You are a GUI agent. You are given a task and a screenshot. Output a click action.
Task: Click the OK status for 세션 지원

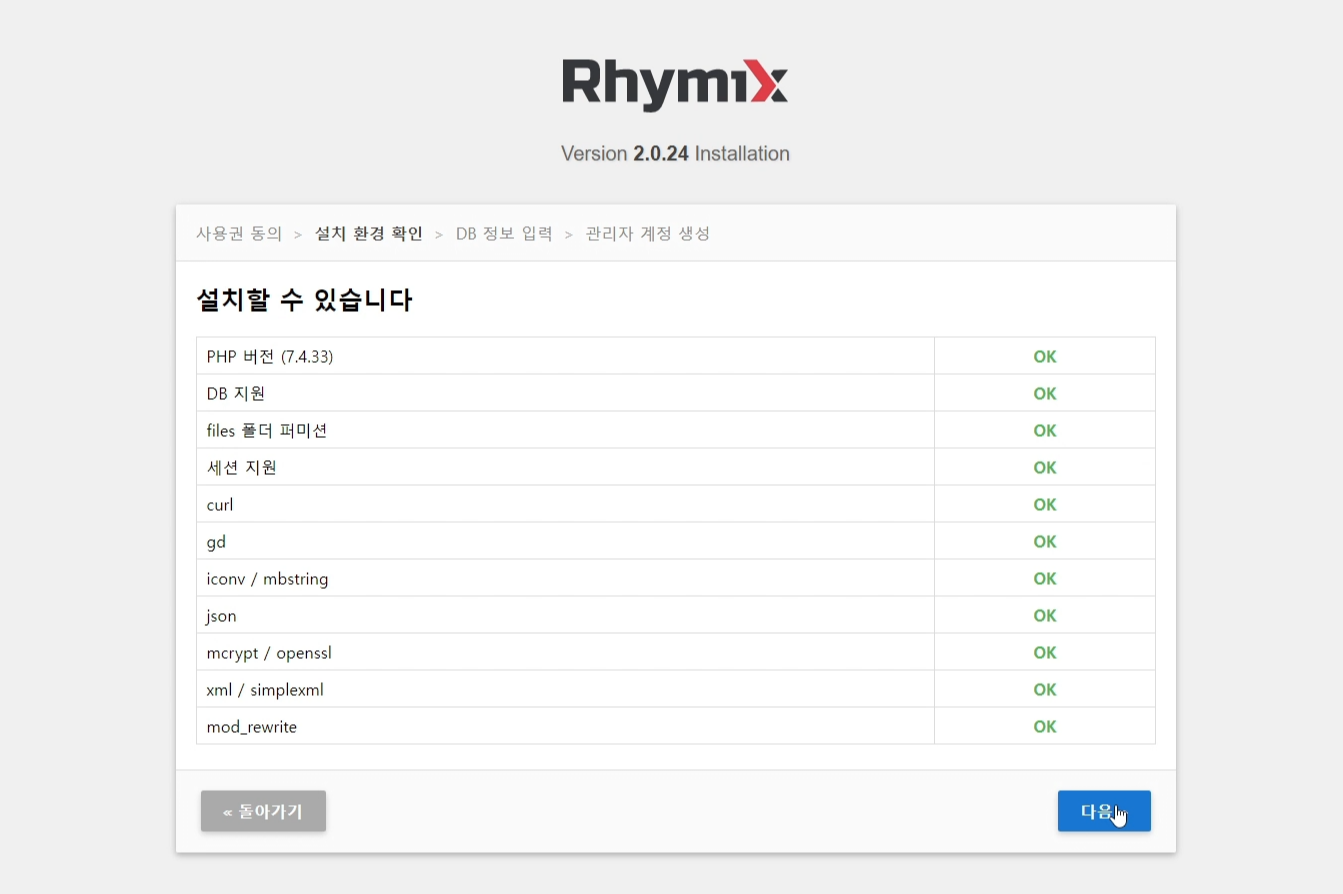point(1045,468)
